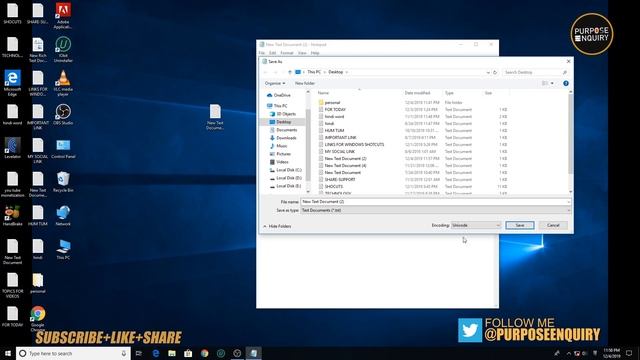Select the HandBrake desktop icon

(x=12, y=216)
